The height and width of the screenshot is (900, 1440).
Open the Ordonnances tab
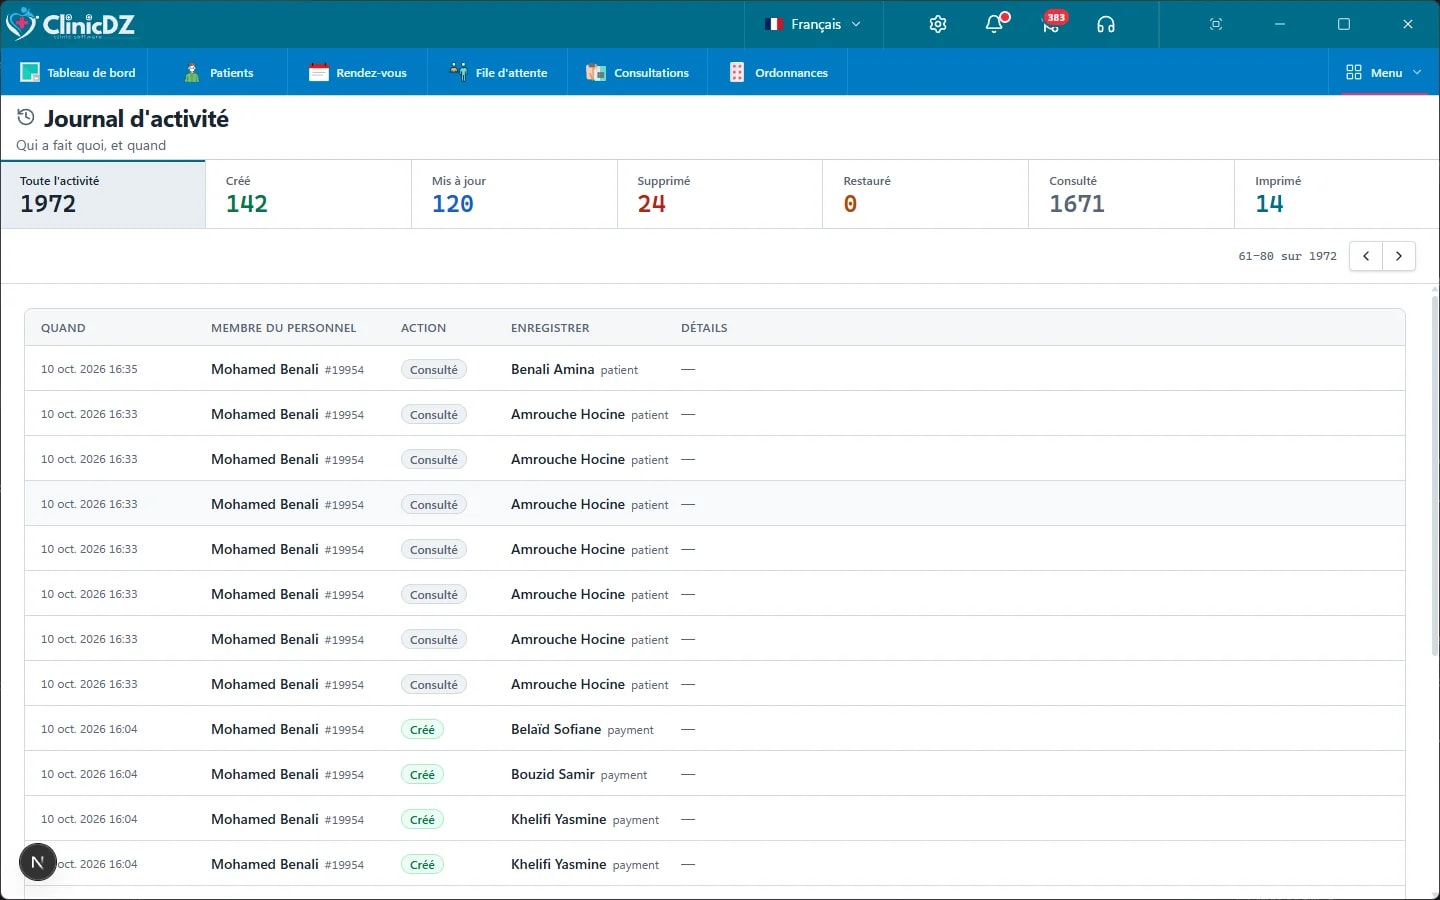point(778,72)
